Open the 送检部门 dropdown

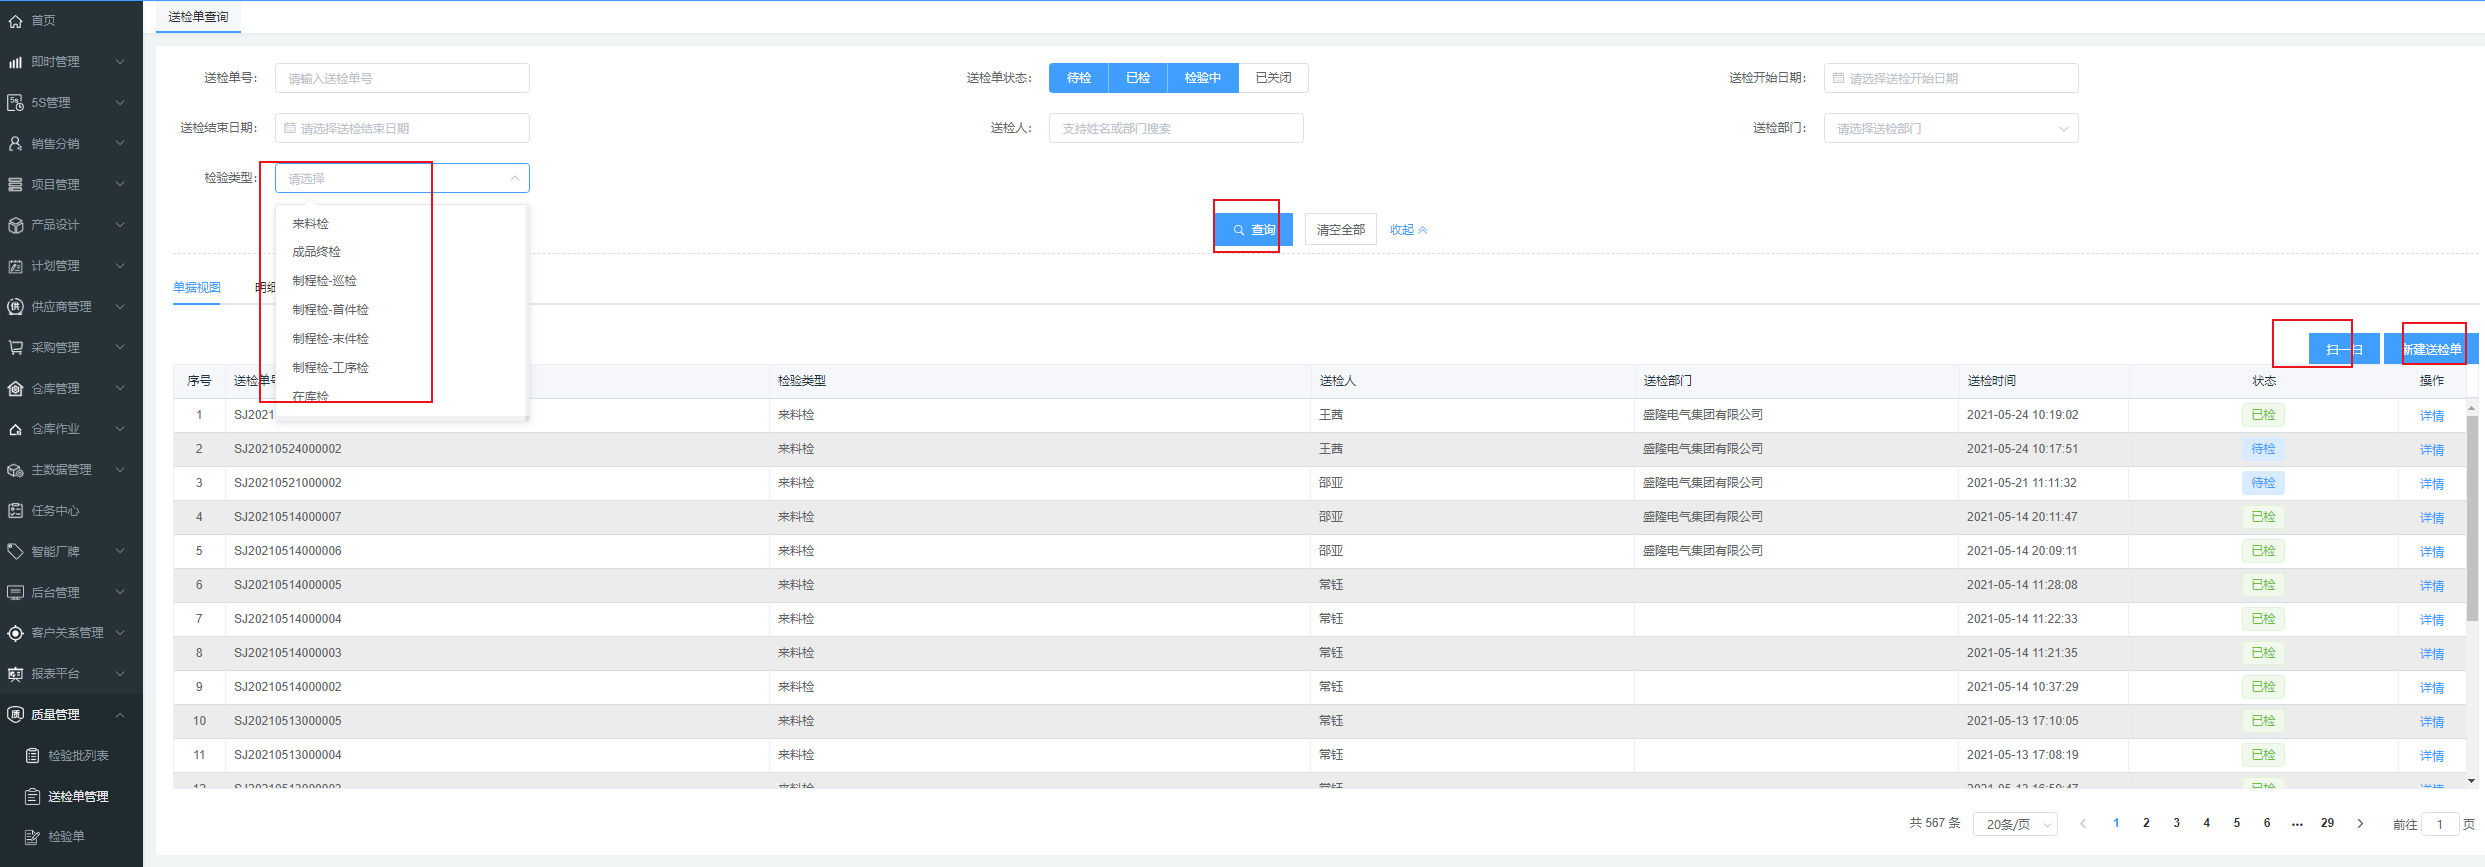point(1950,128)
